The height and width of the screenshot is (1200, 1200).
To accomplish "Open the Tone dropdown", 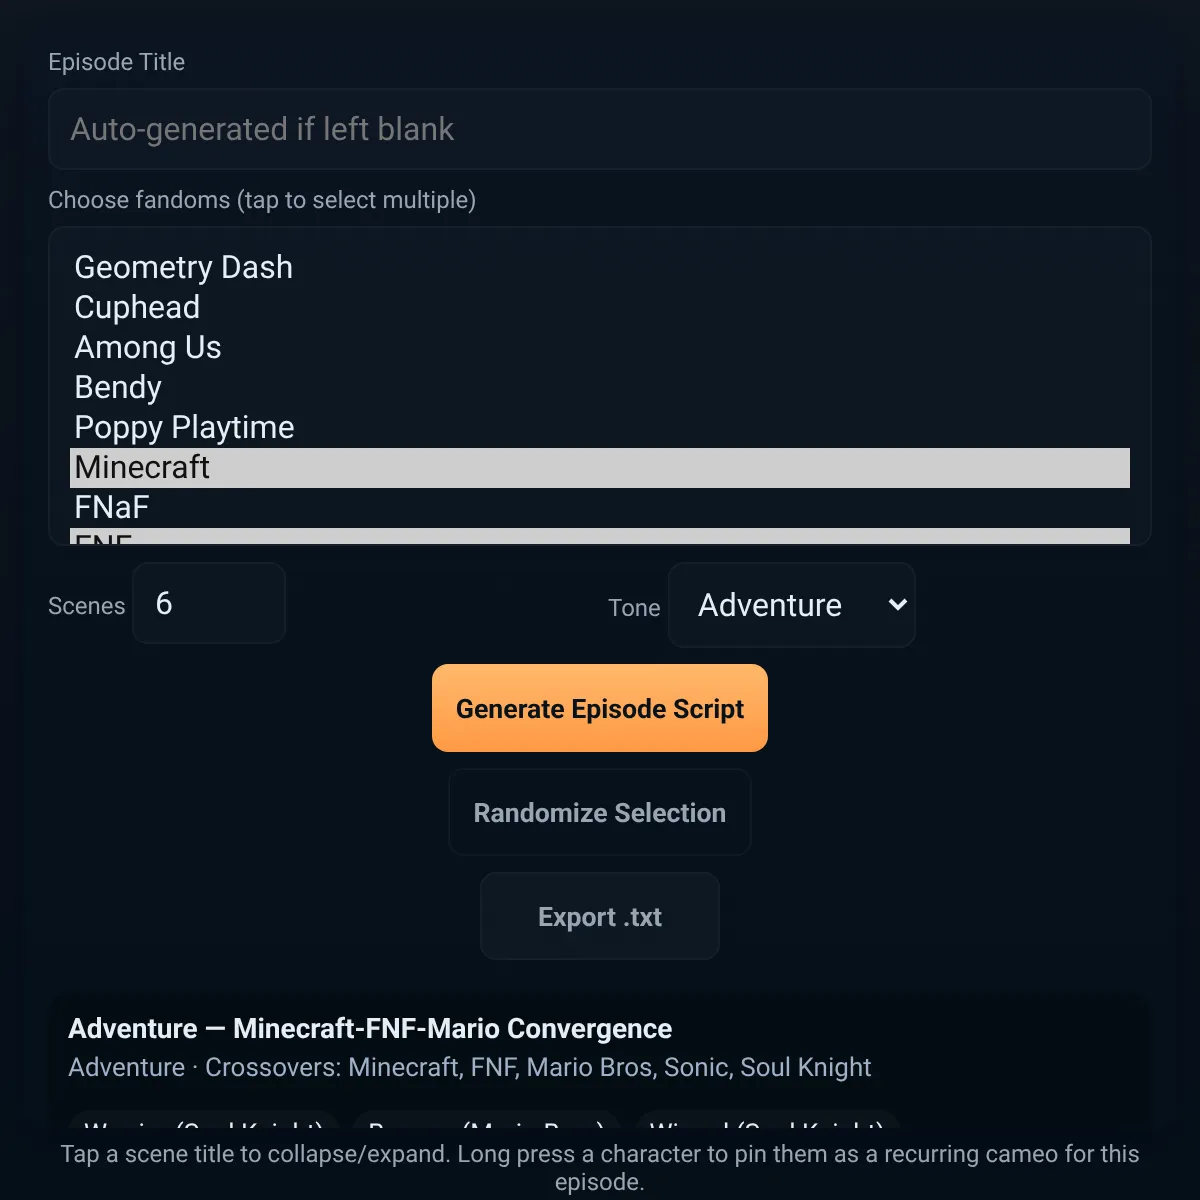I will pyautogui.click(x=792, y=605).
